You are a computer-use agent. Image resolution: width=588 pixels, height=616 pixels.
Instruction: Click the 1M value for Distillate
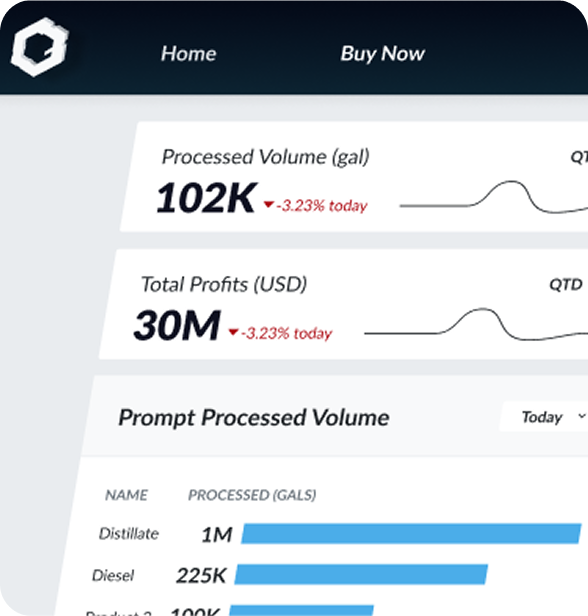coord(216,535)
